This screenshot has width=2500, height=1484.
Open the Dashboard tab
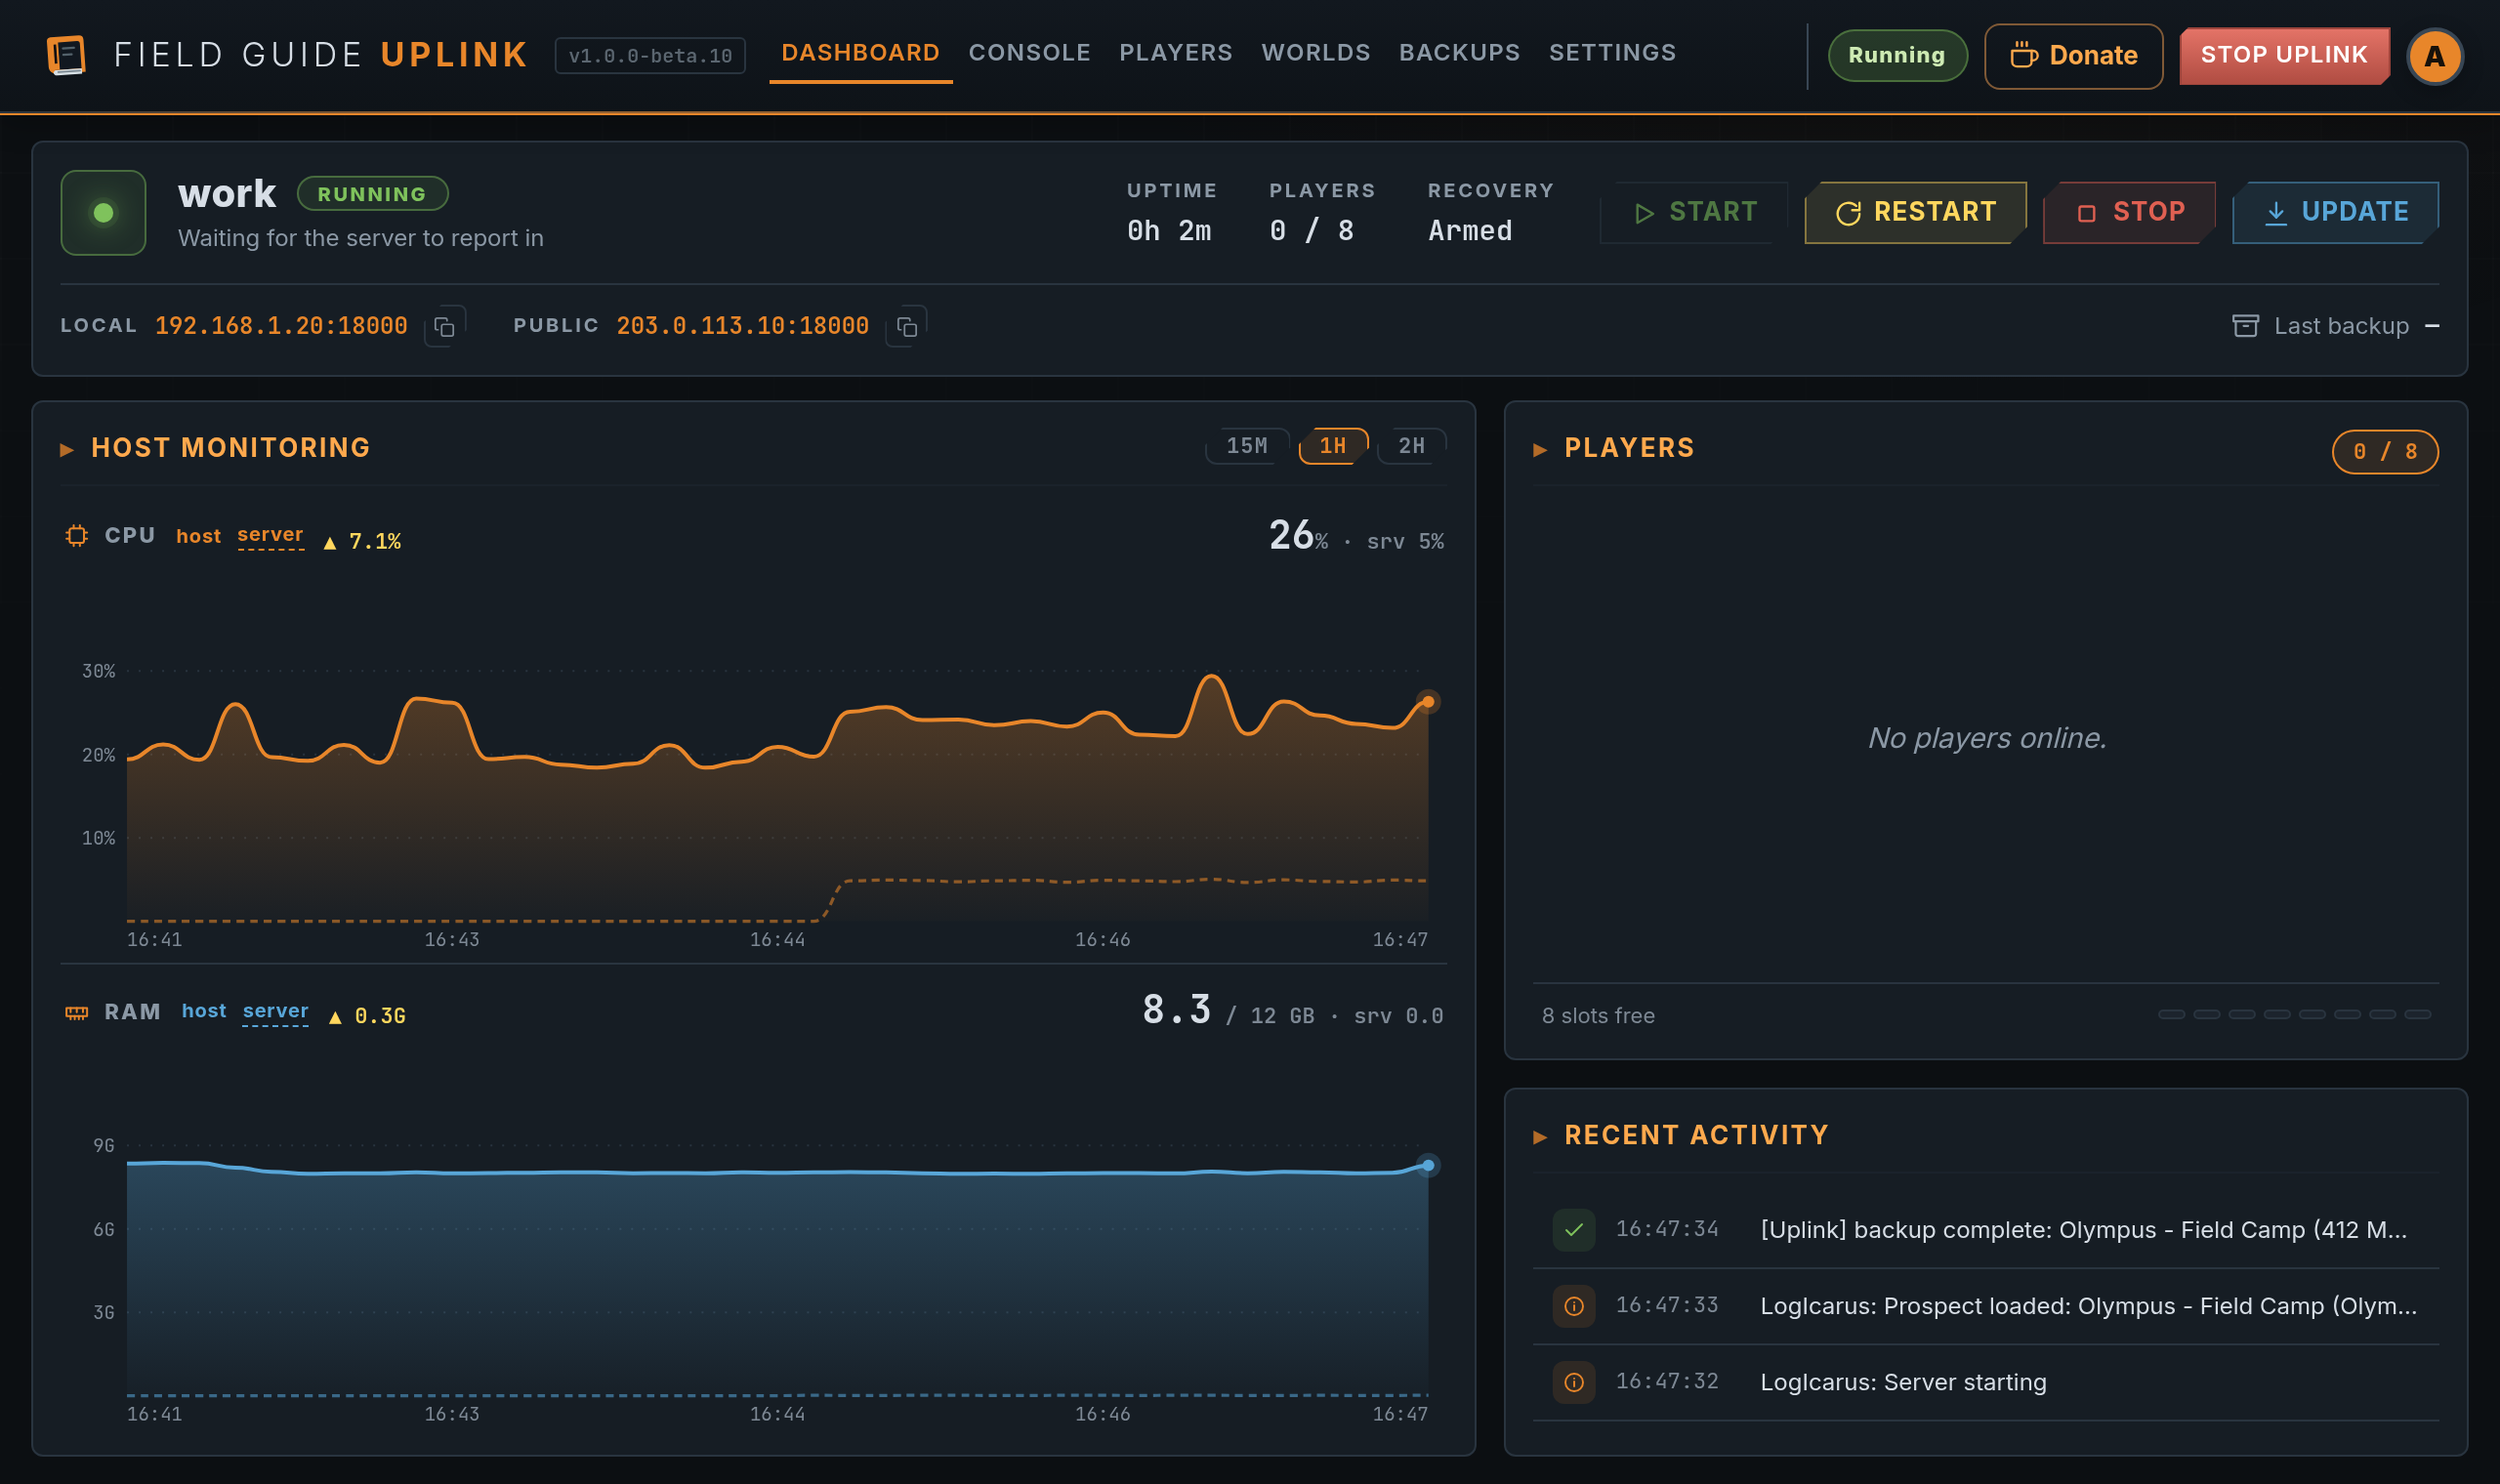click(860, 52)
